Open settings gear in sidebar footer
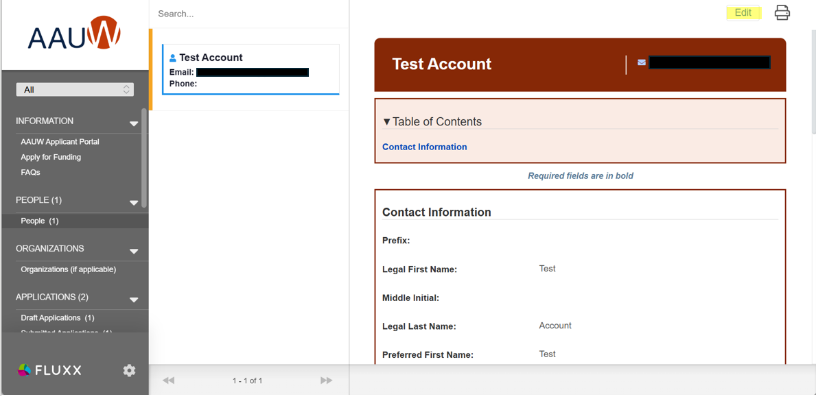 pyautogui.click(x=129, y=371)
